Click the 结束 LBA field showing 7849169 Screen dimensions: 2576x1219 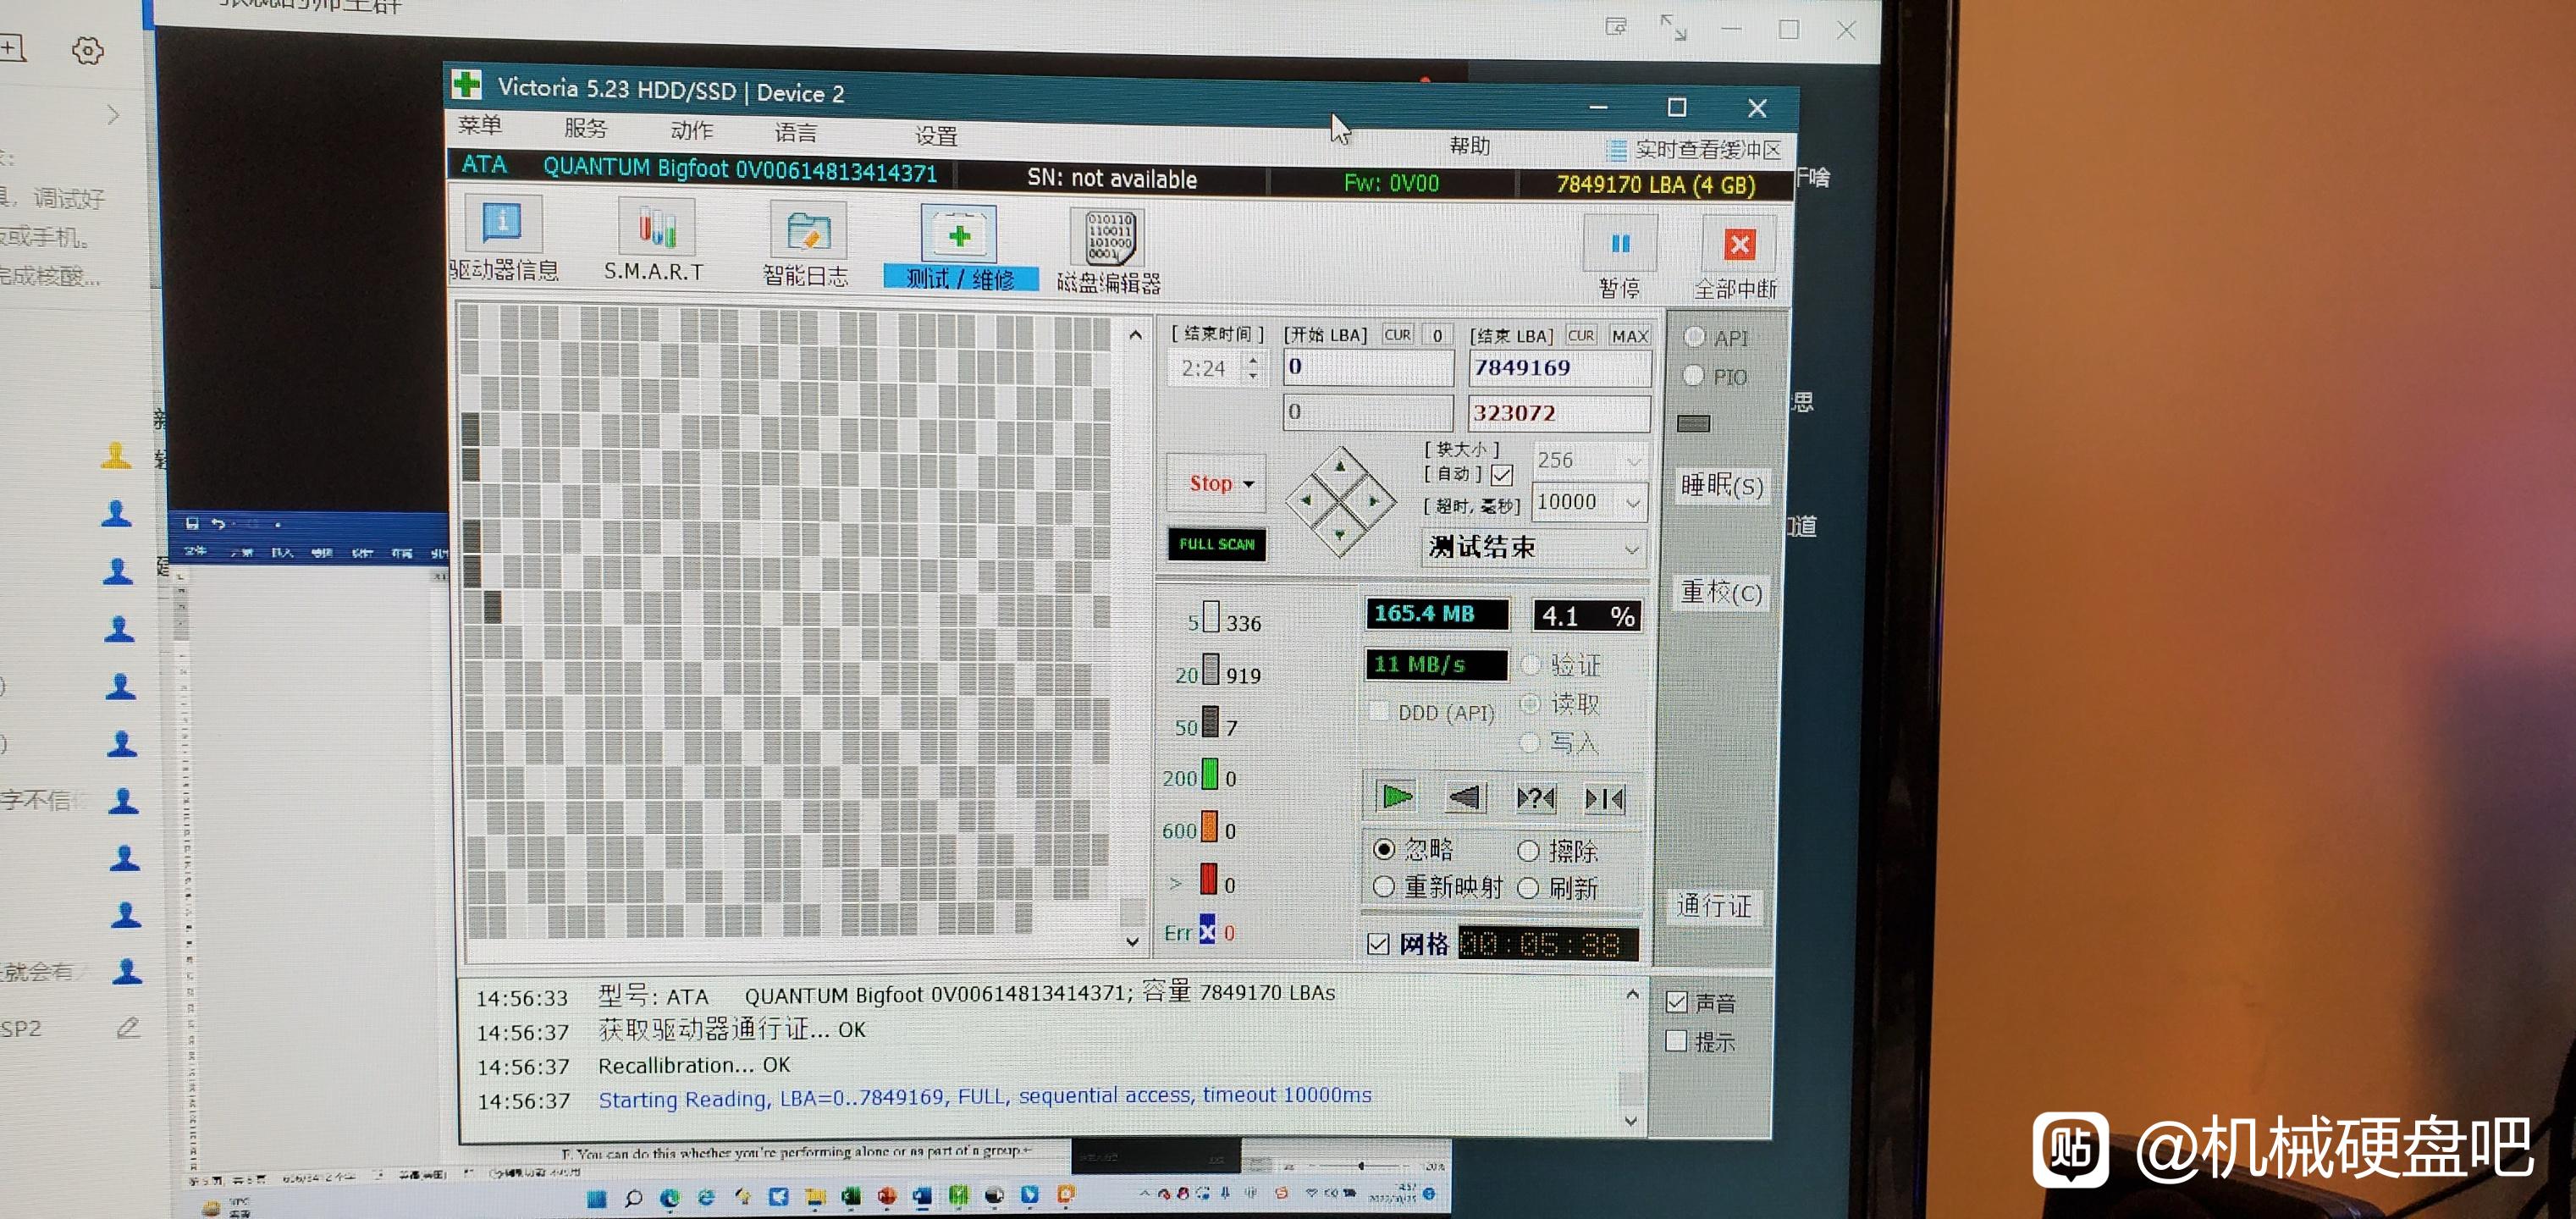coord(1559,368)
